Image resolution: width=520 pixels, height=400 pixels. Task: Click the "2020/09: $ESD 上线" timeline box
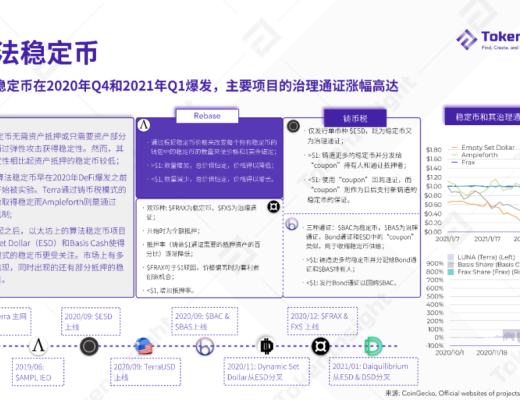click(x=91, y=321)
